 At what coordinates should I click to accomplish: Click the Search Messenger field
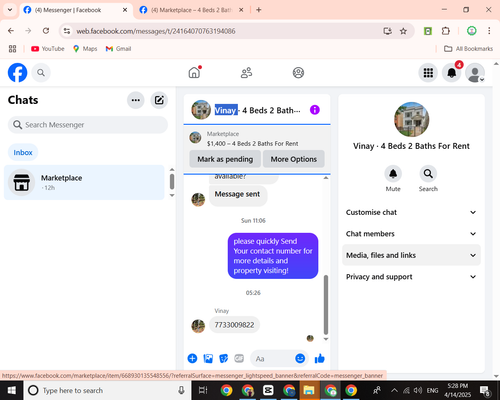pyautogui.click(x=88, y=125)
